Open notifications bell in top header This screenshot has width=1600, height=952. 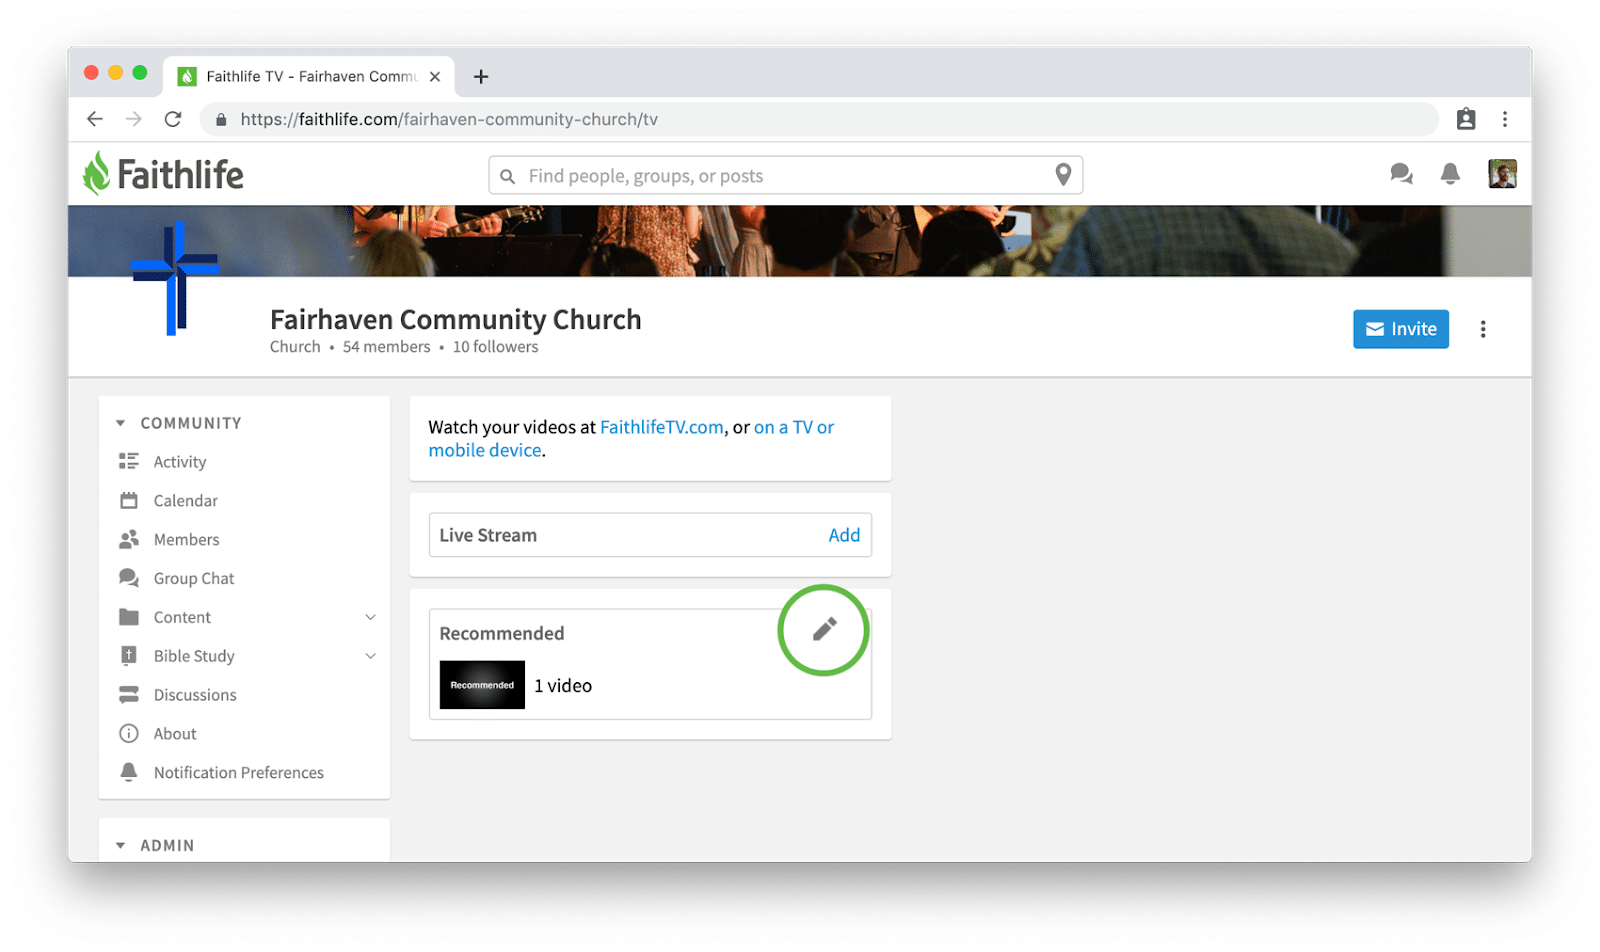[x=1450, y=174]
